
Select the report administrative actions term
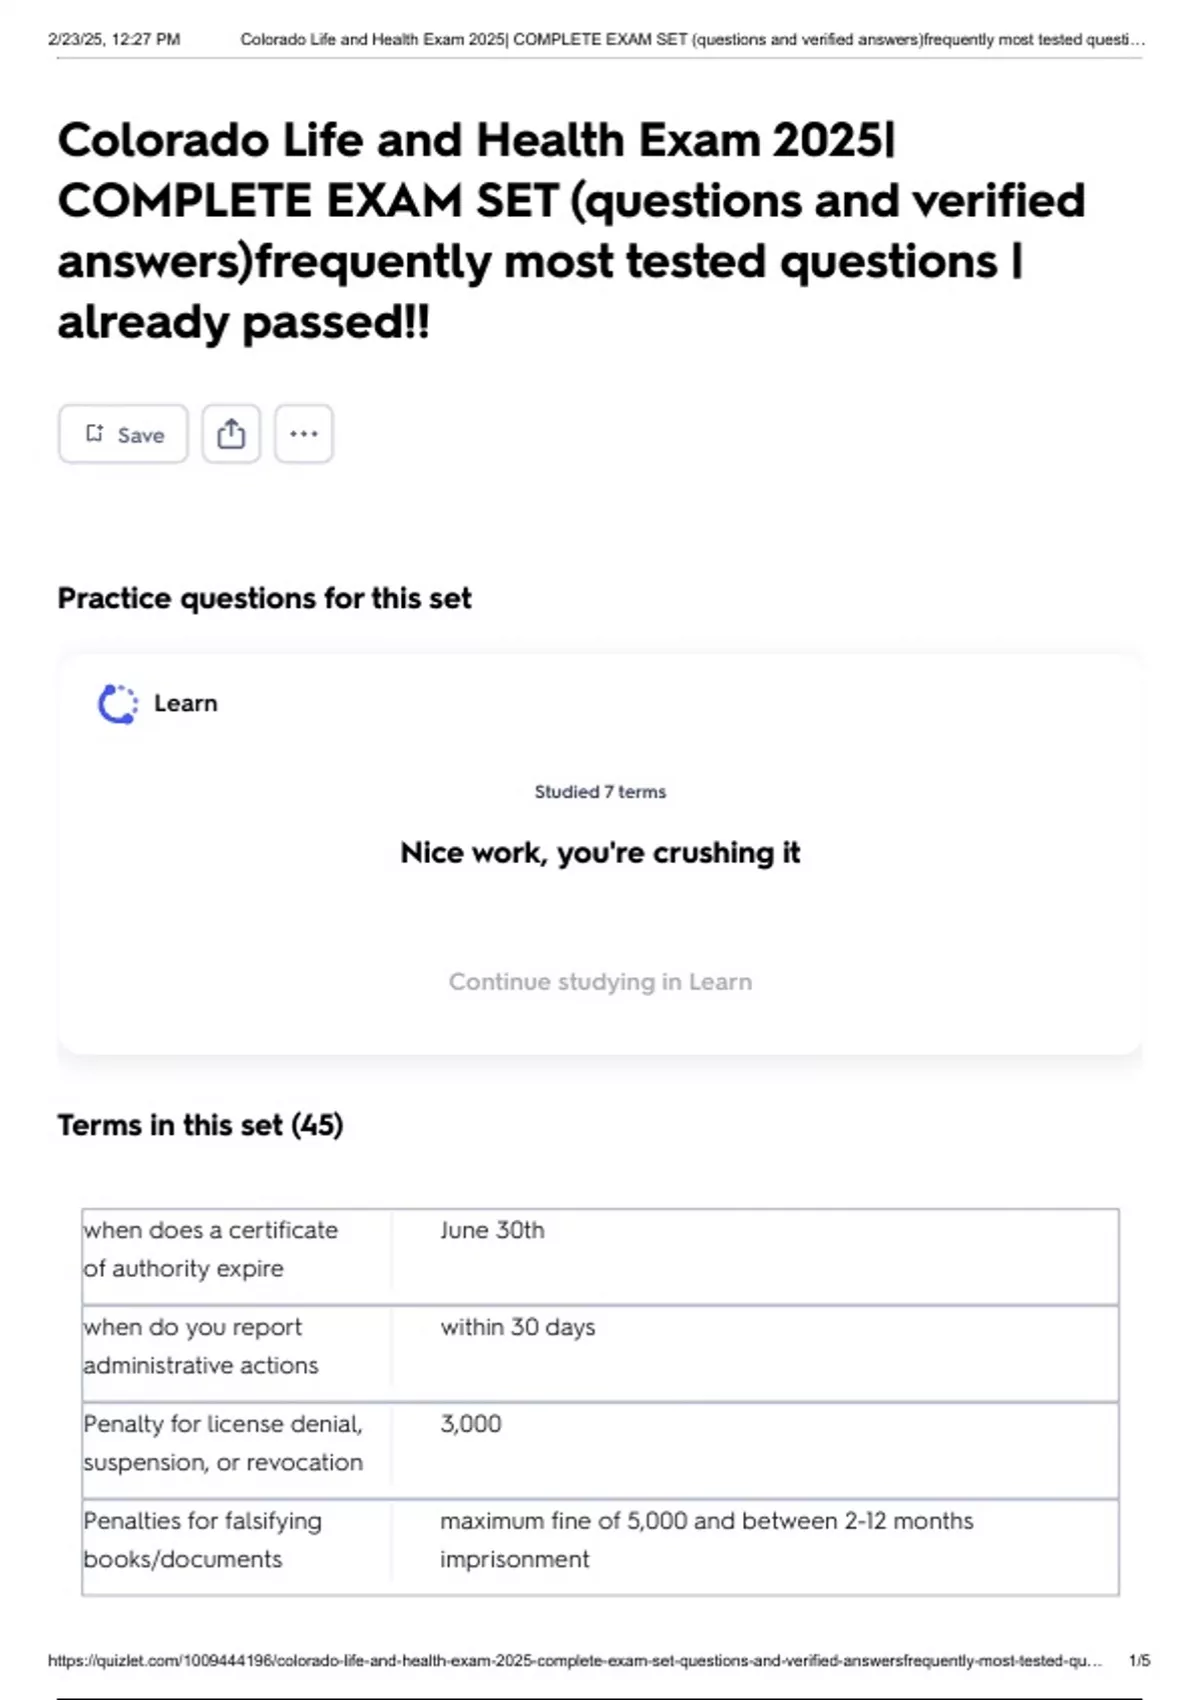(201, 1346)
